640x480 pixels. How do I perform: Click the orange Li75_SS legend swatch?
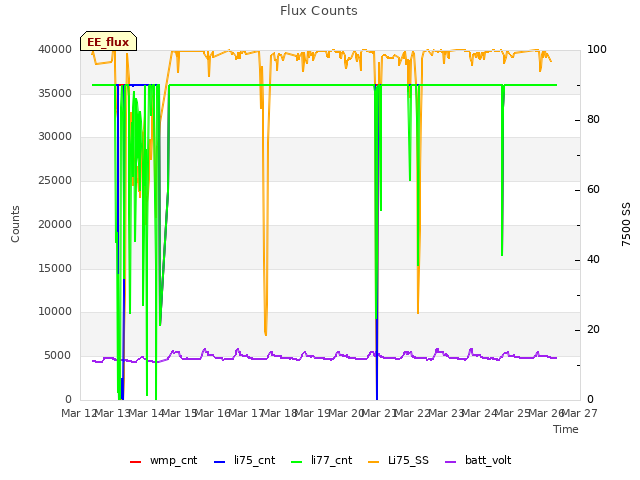[373, 462]
